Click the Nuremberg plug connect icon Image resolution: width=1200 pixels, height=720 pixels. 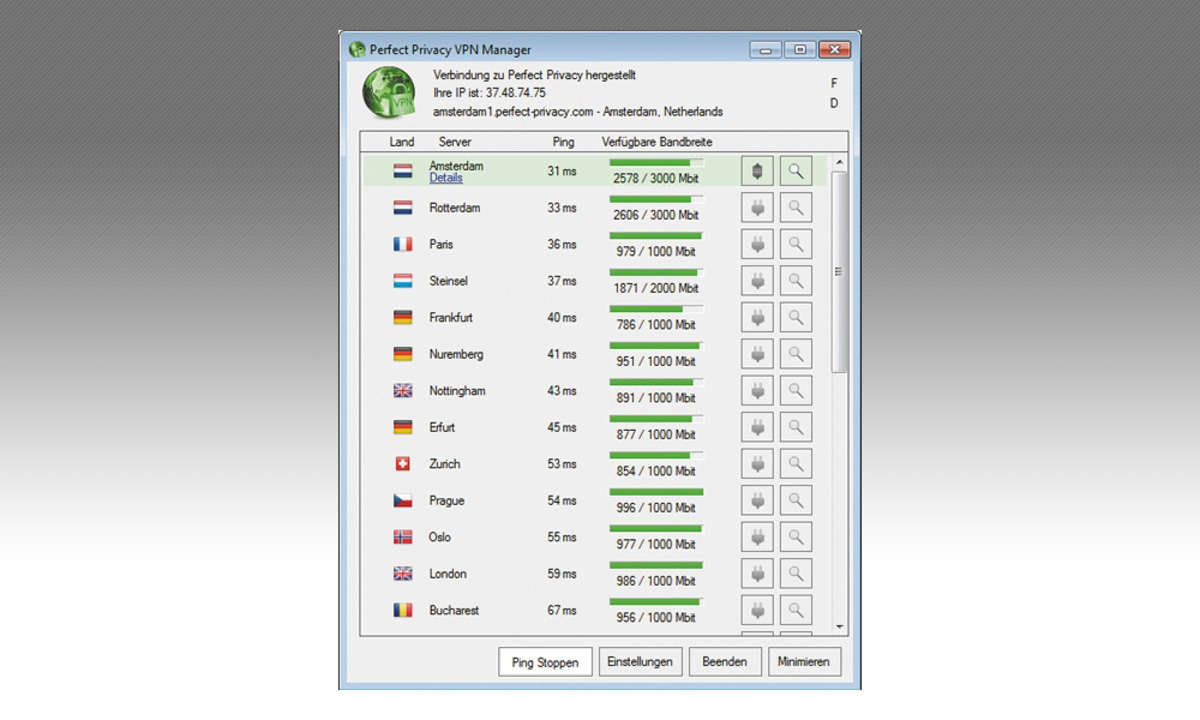click(757, 354)
